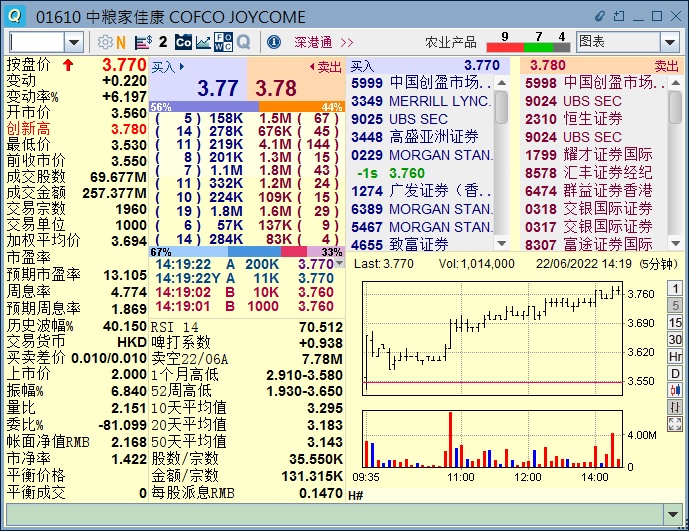Click the grey unchanged sector bar
689x531 pixels.
tap(561, 47)
